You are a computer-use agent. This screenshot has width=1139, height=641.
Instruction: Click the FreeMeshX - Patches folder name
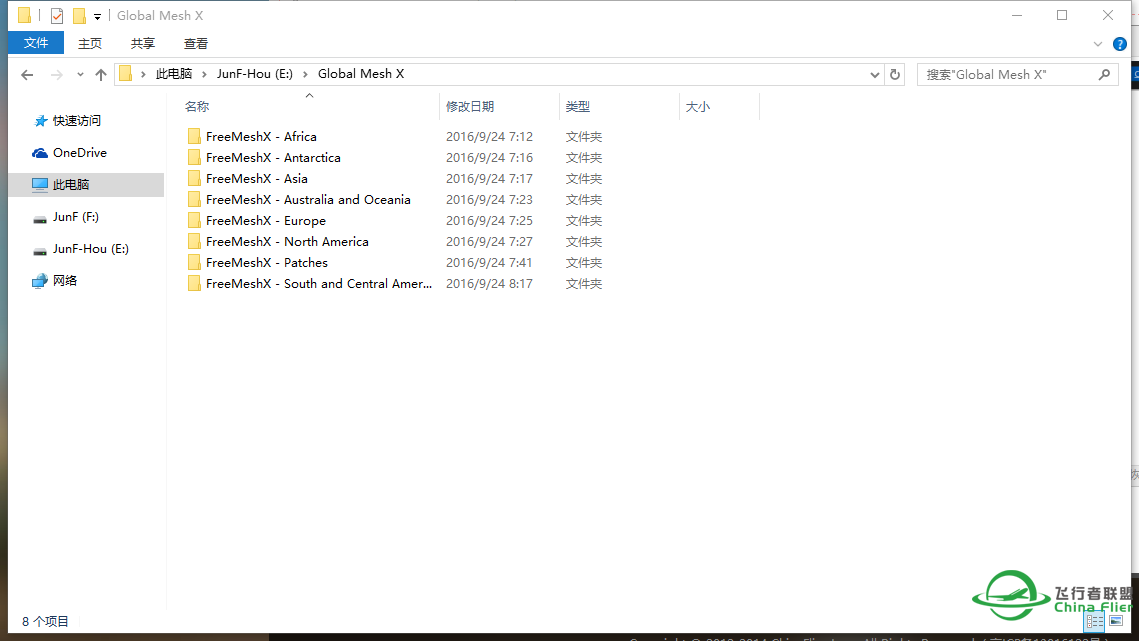pos(267,263)
